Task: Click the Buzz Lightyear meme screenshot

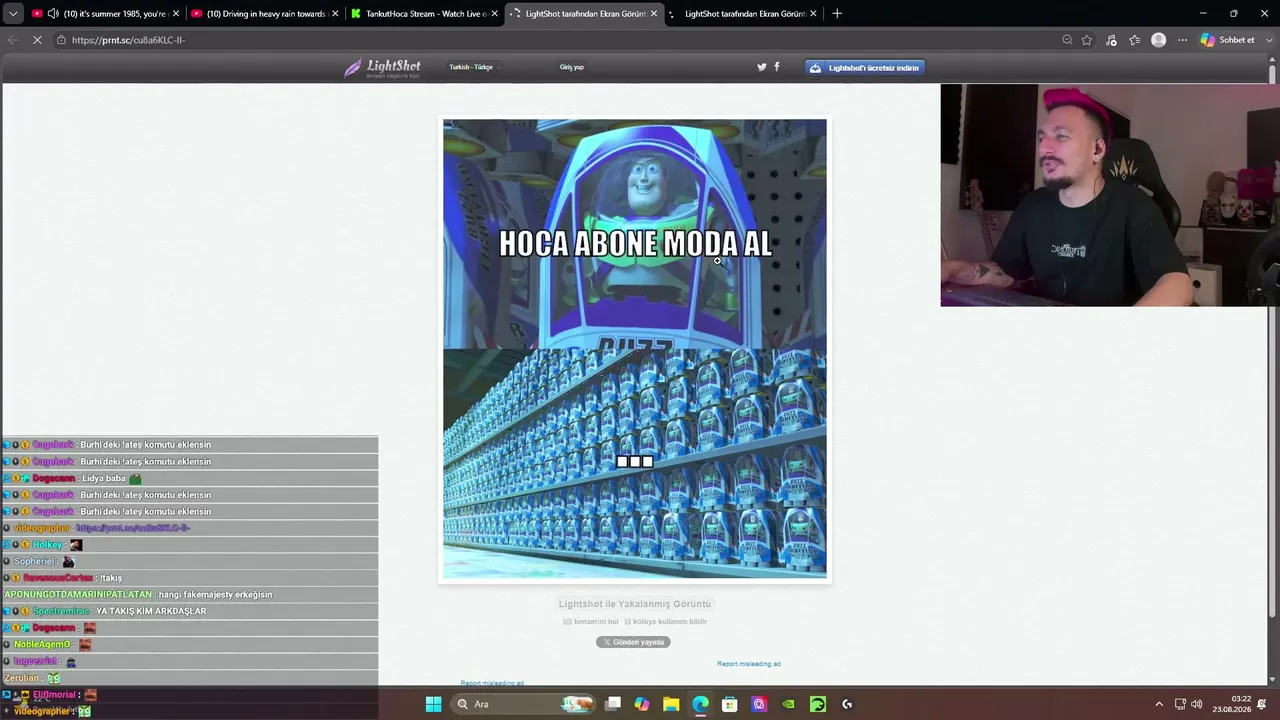Action: tap(635, 349)
